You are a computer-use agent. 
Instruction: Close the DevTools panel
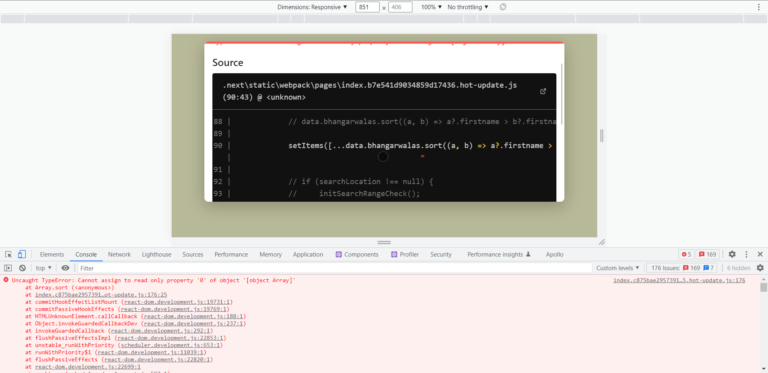[760, 255]
